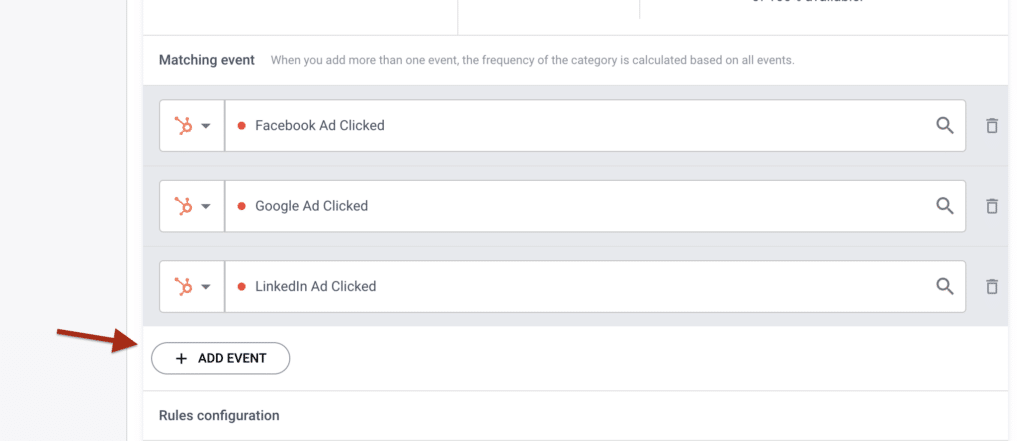
Task: Expand source dropdown arrow for Google Ad Clicked
Action: coord(206,206)
